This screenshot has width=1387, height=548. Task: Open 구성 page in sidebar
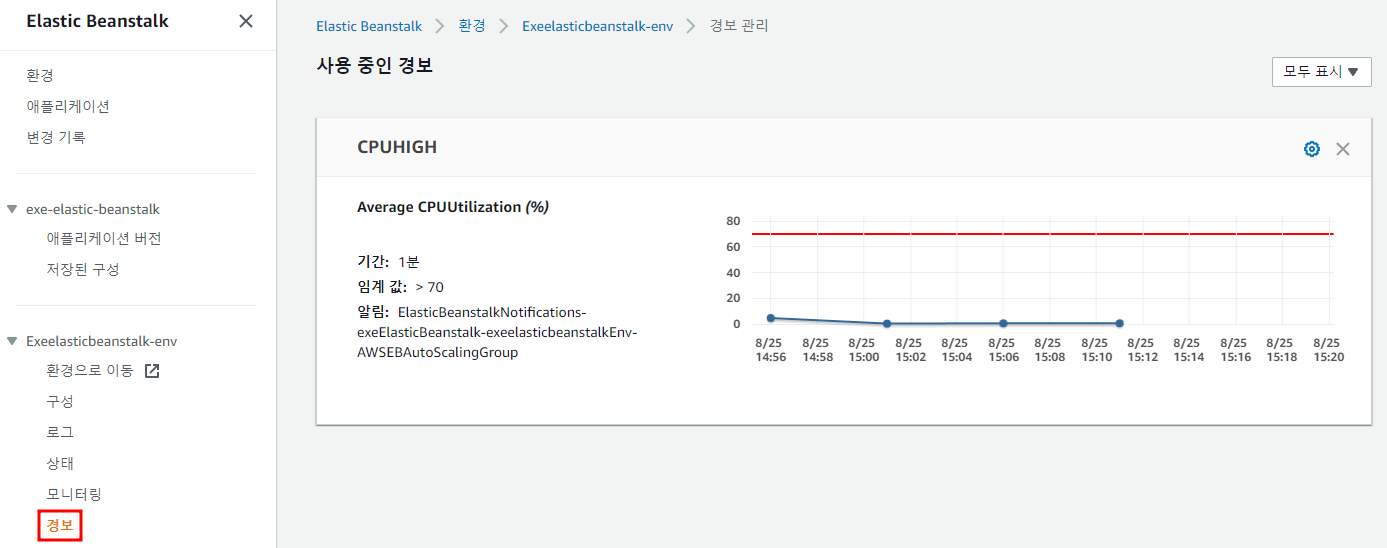[x=60, y=401]
